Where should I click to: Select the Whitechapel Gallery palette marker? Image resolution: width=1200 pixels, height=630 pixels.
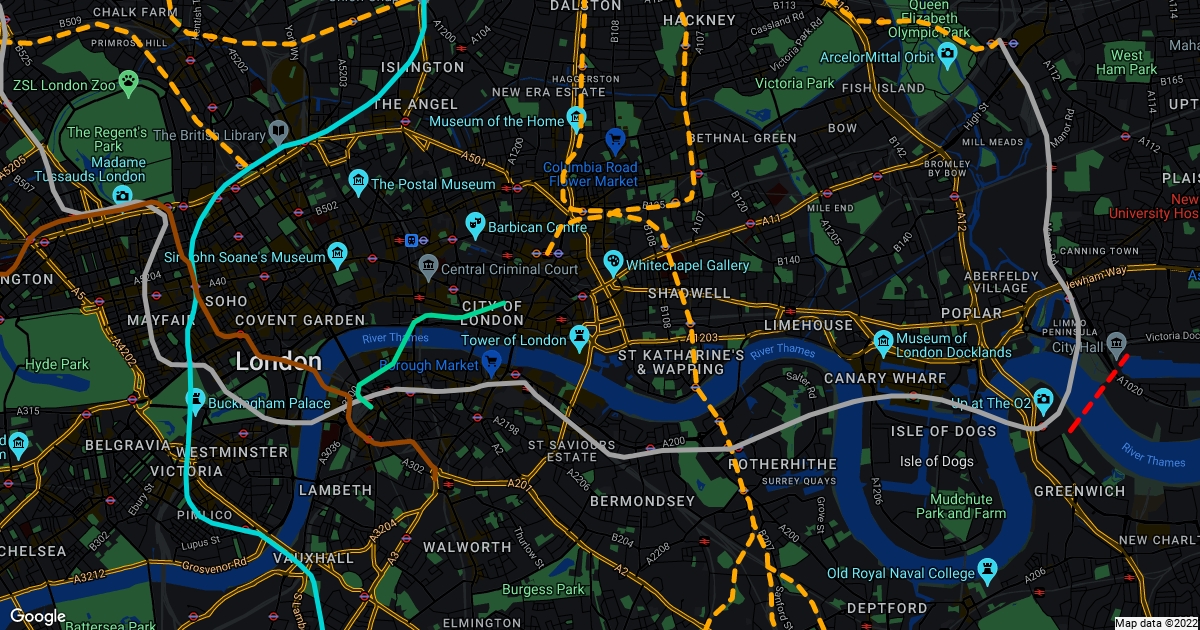point(612,262)
